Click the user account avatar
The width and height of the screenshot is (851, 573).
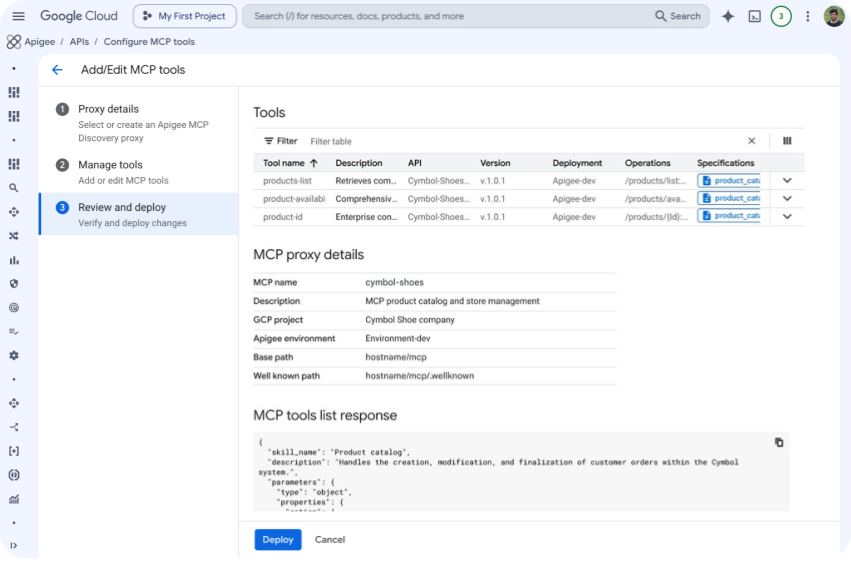[x=834, y=16]
